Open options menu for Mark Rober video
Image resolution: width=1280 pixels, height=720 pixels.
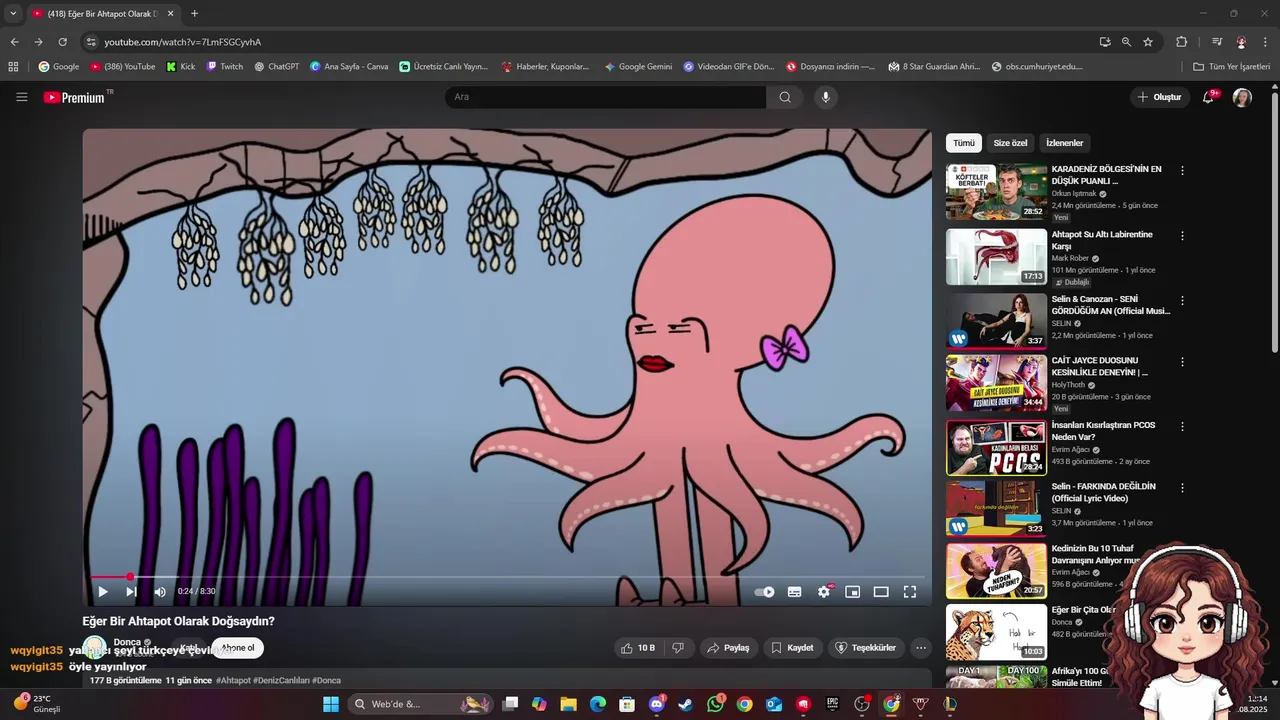pyautogui.click(x=1182, y=236)
